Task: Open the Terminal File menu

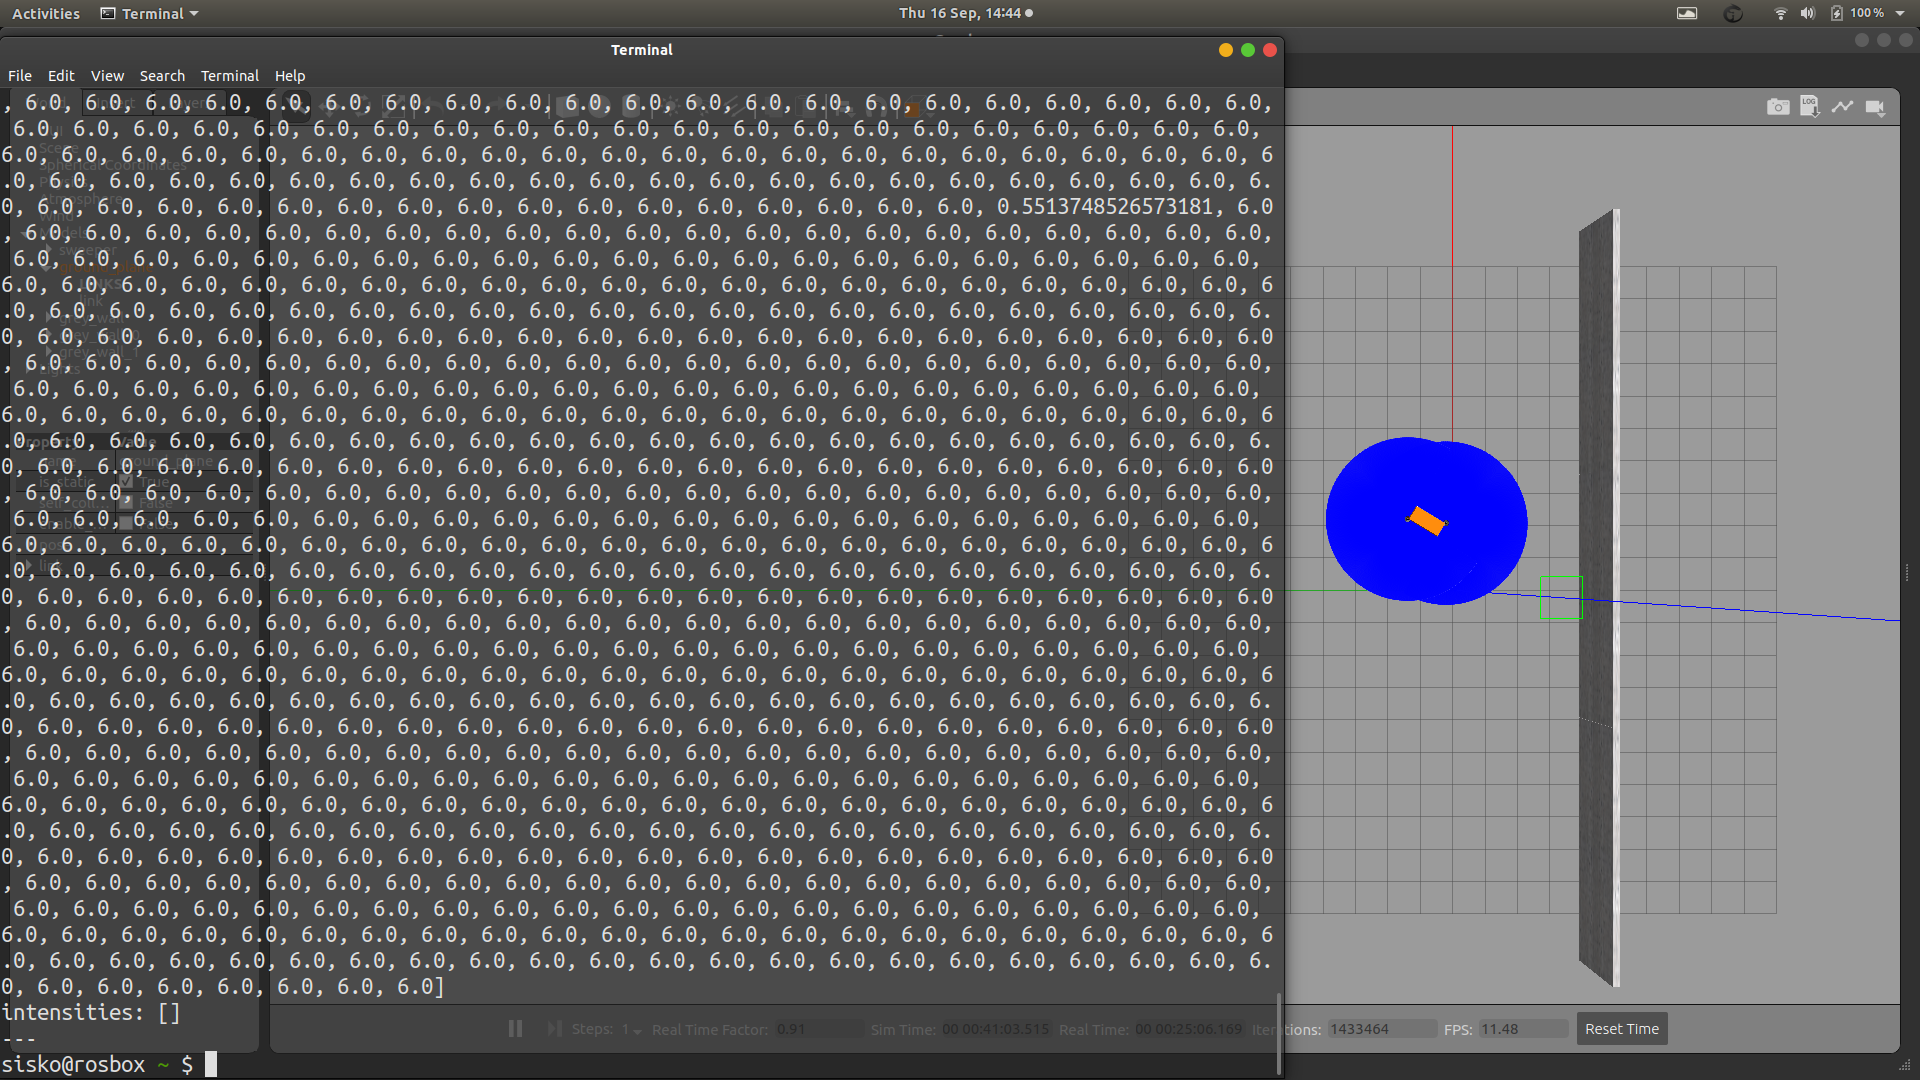Action: (20, 76)
